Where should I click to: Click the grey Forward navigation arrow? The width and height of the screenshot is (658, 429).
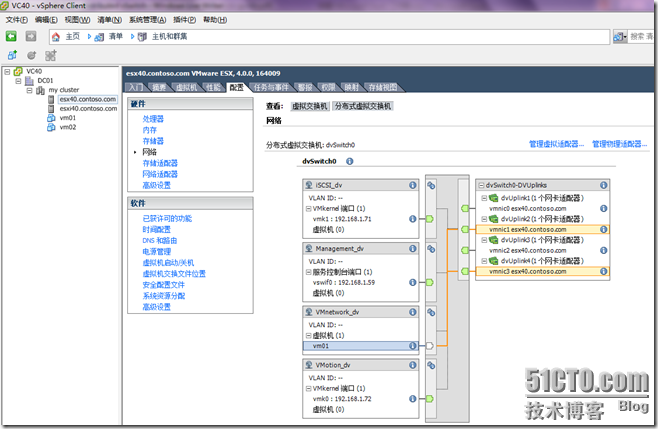[x=31, y=37]
